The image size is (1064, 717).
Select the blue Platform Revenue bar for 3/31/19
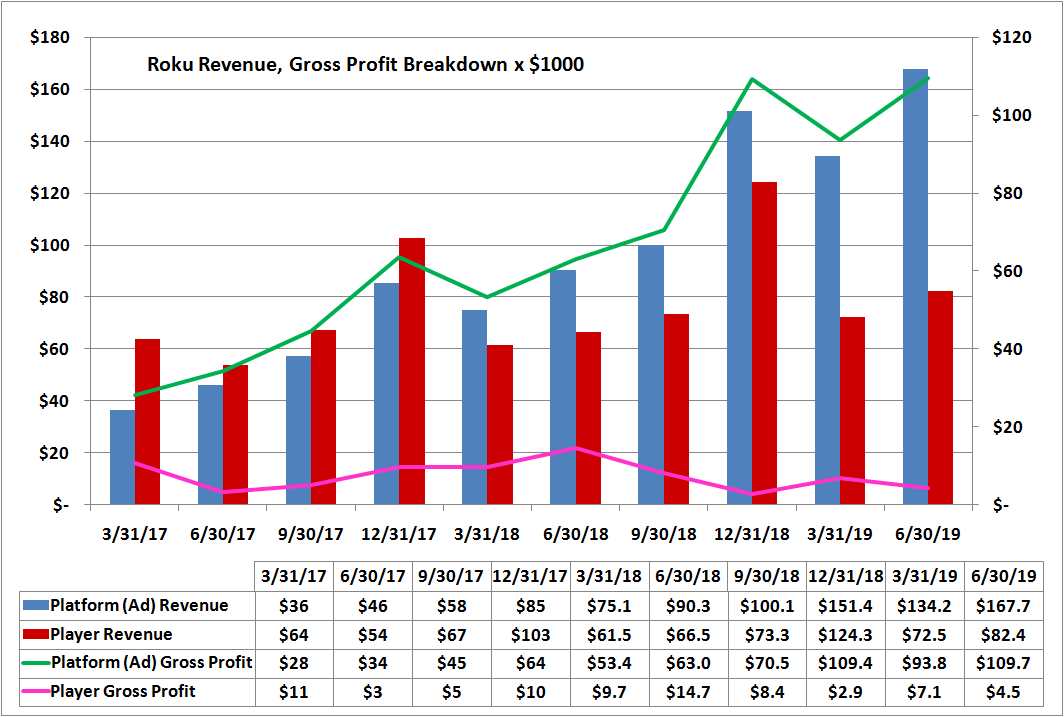coord(827,330)
